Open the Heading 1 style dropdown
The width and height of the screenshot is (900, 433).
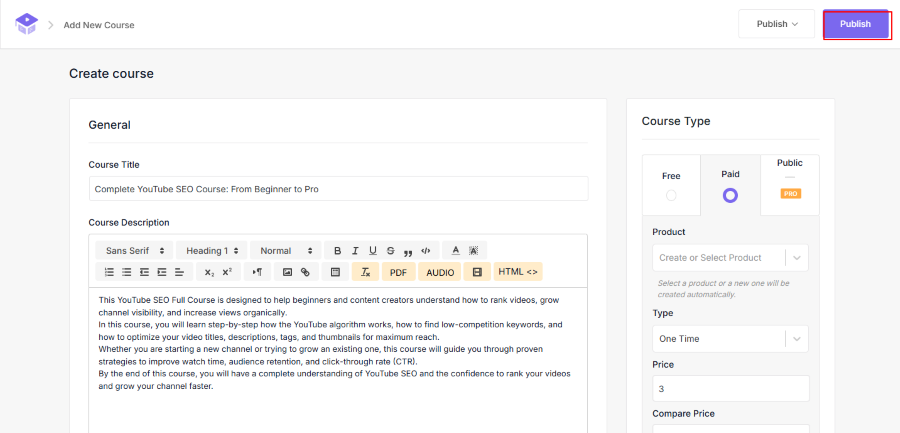[212, 251]
